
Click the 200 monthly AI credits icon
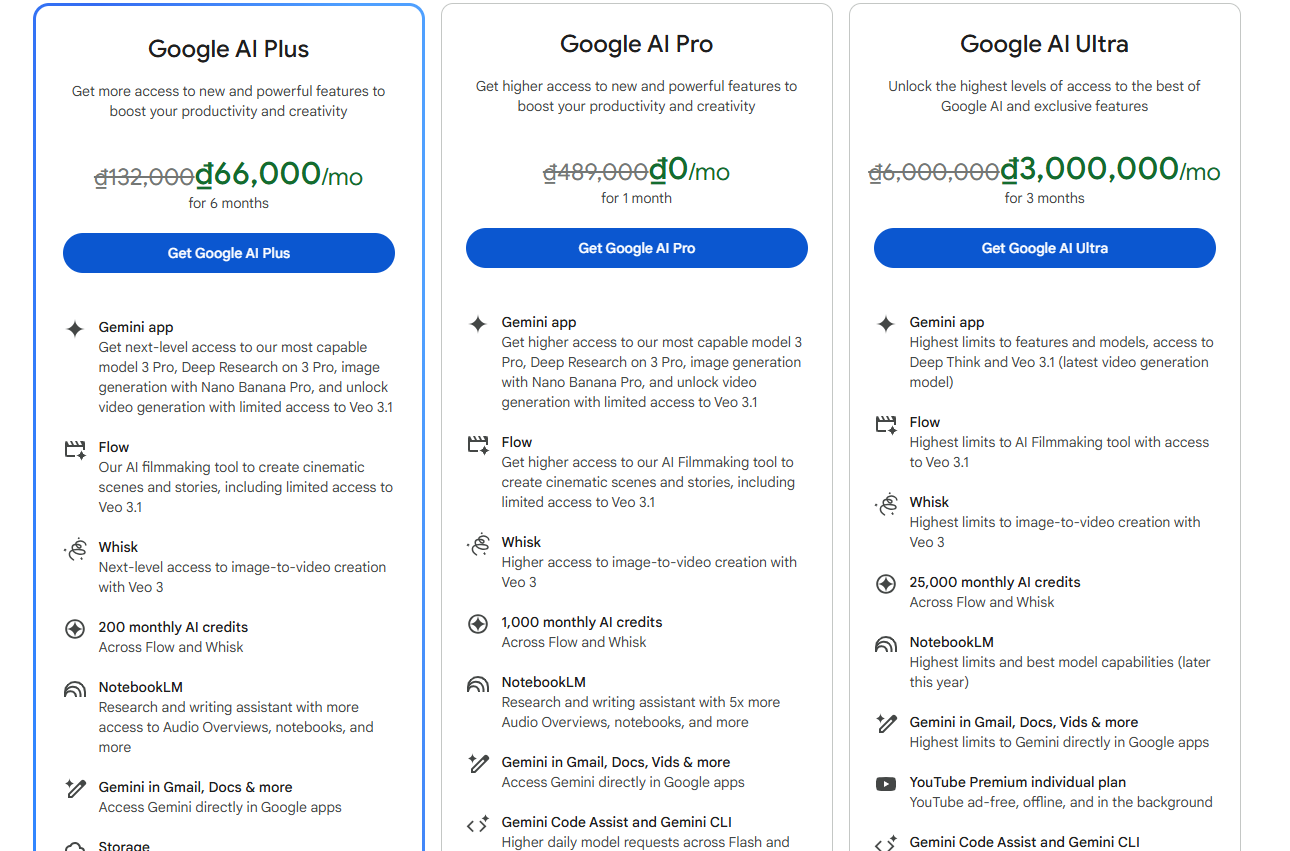(x=75, y=629)
